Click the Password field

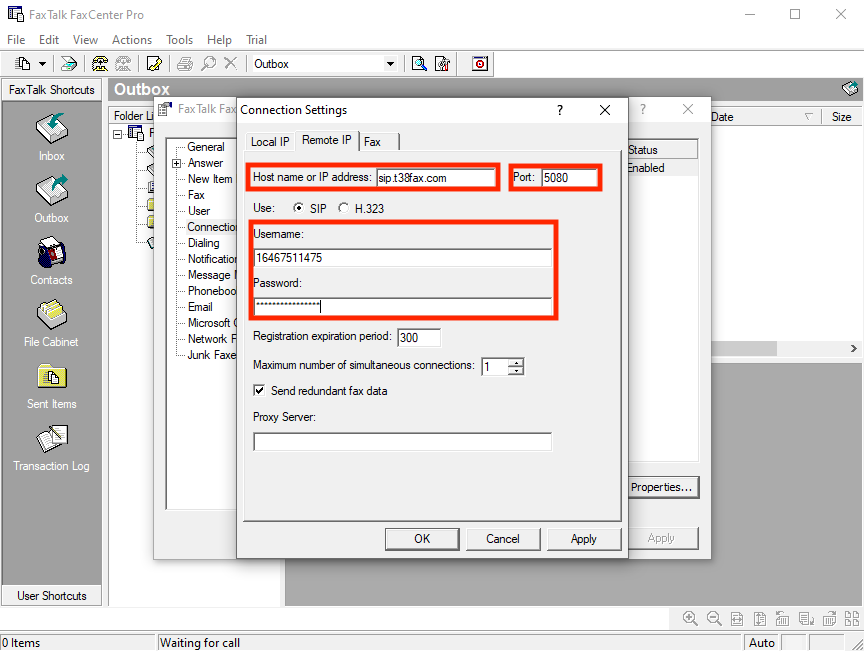click(402, 306)
